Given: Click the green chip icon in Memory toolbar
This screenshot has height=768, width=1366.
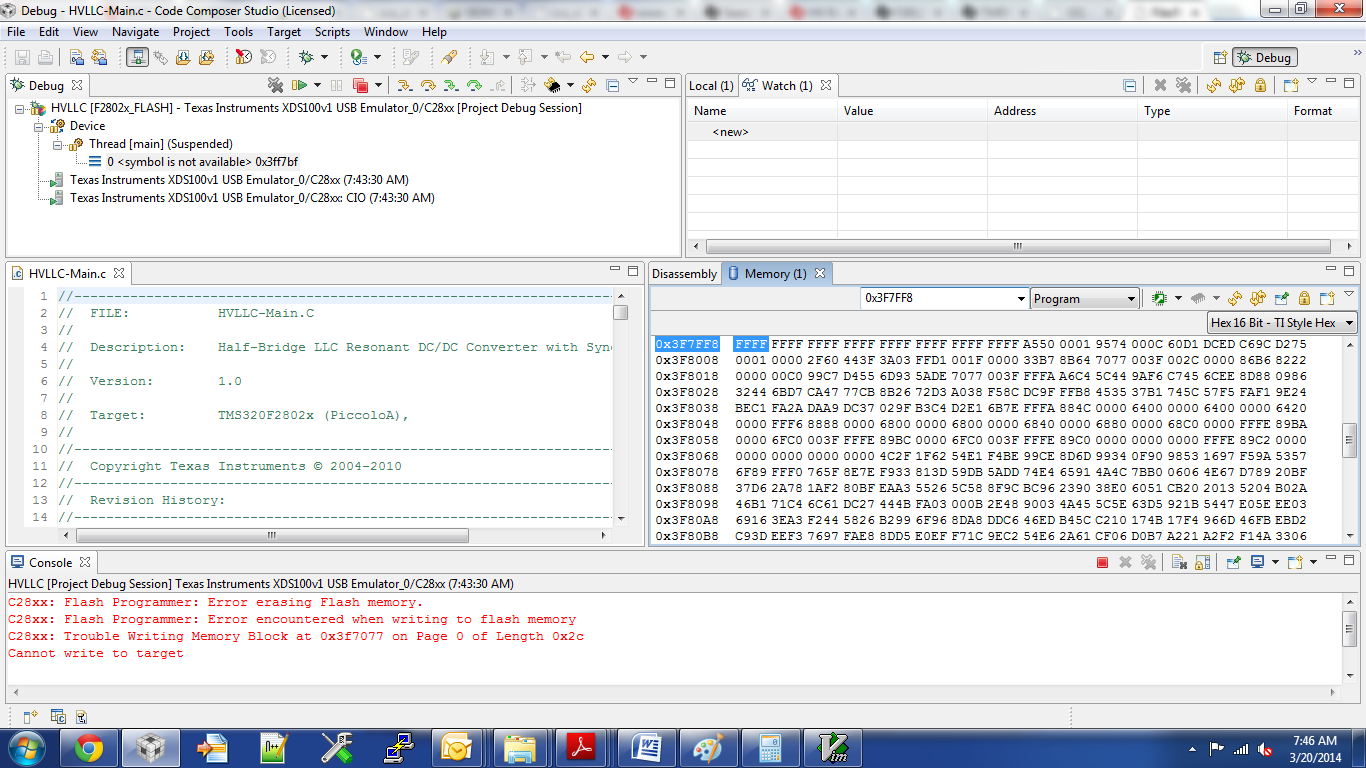Looking at the screenshot, I should [x=1160, y=298].
